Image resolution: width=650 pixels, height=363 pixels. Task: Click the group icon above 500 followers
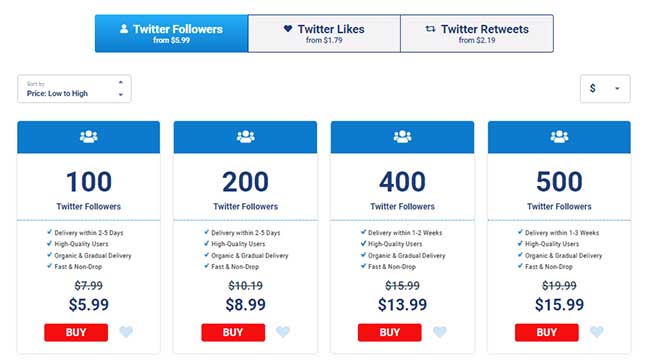[559, 136]
